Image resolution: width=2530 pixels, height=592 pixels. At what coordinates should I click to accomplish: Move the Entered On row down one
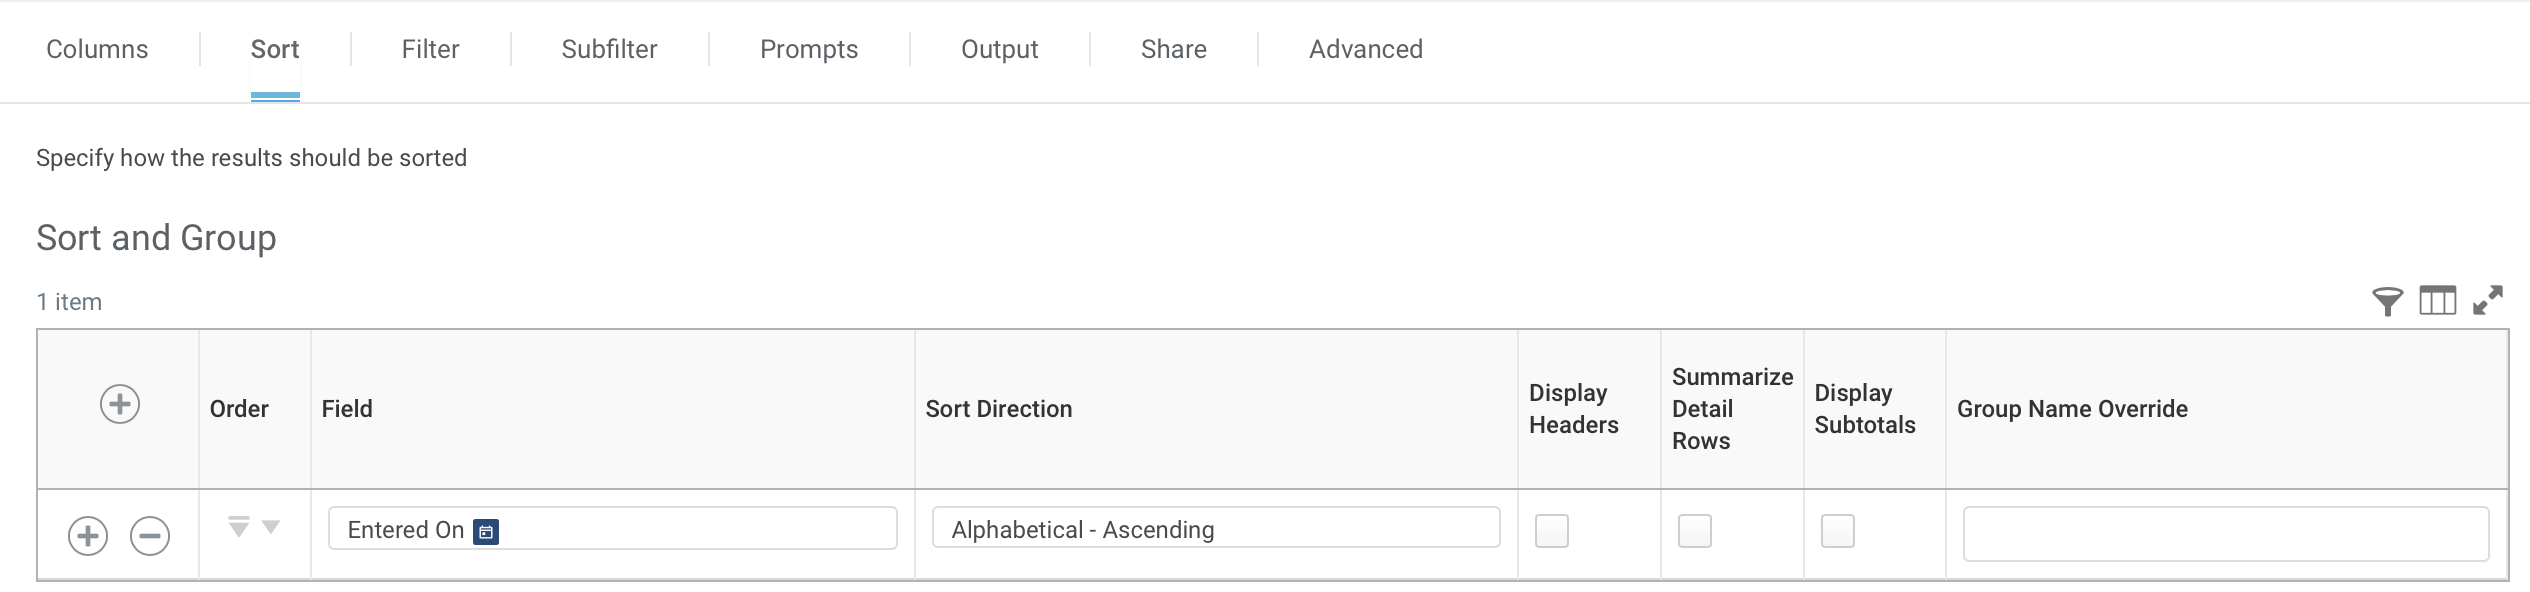pyautogui.click(x=271, y=526)
